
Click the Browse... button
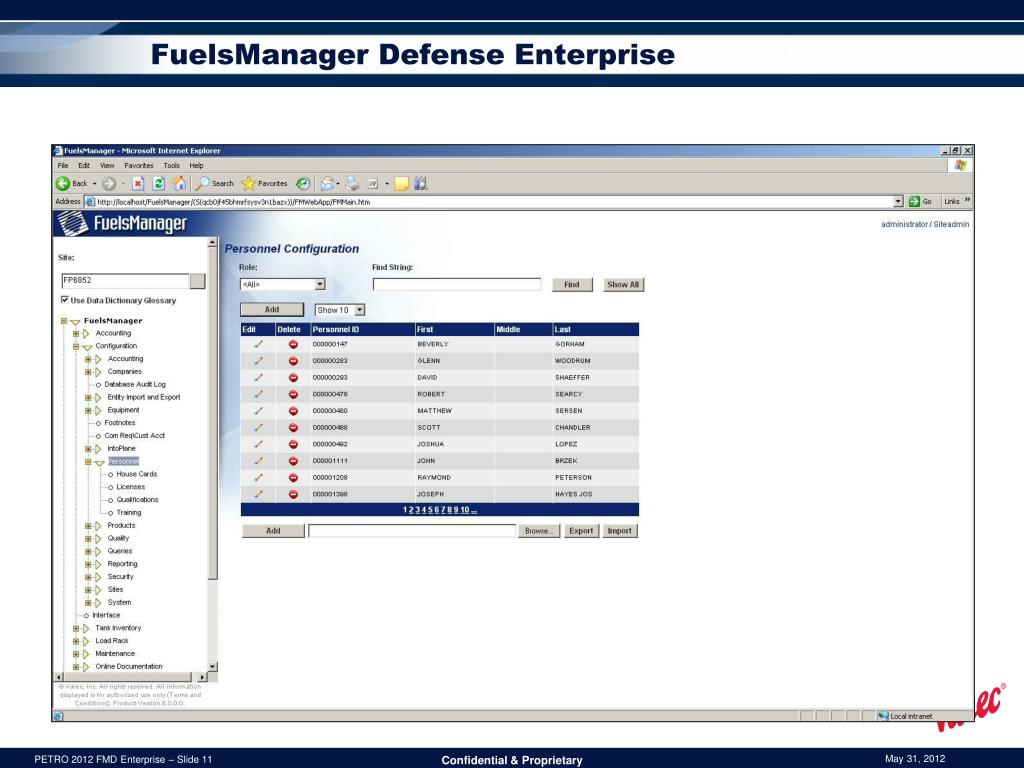[539, 531]
